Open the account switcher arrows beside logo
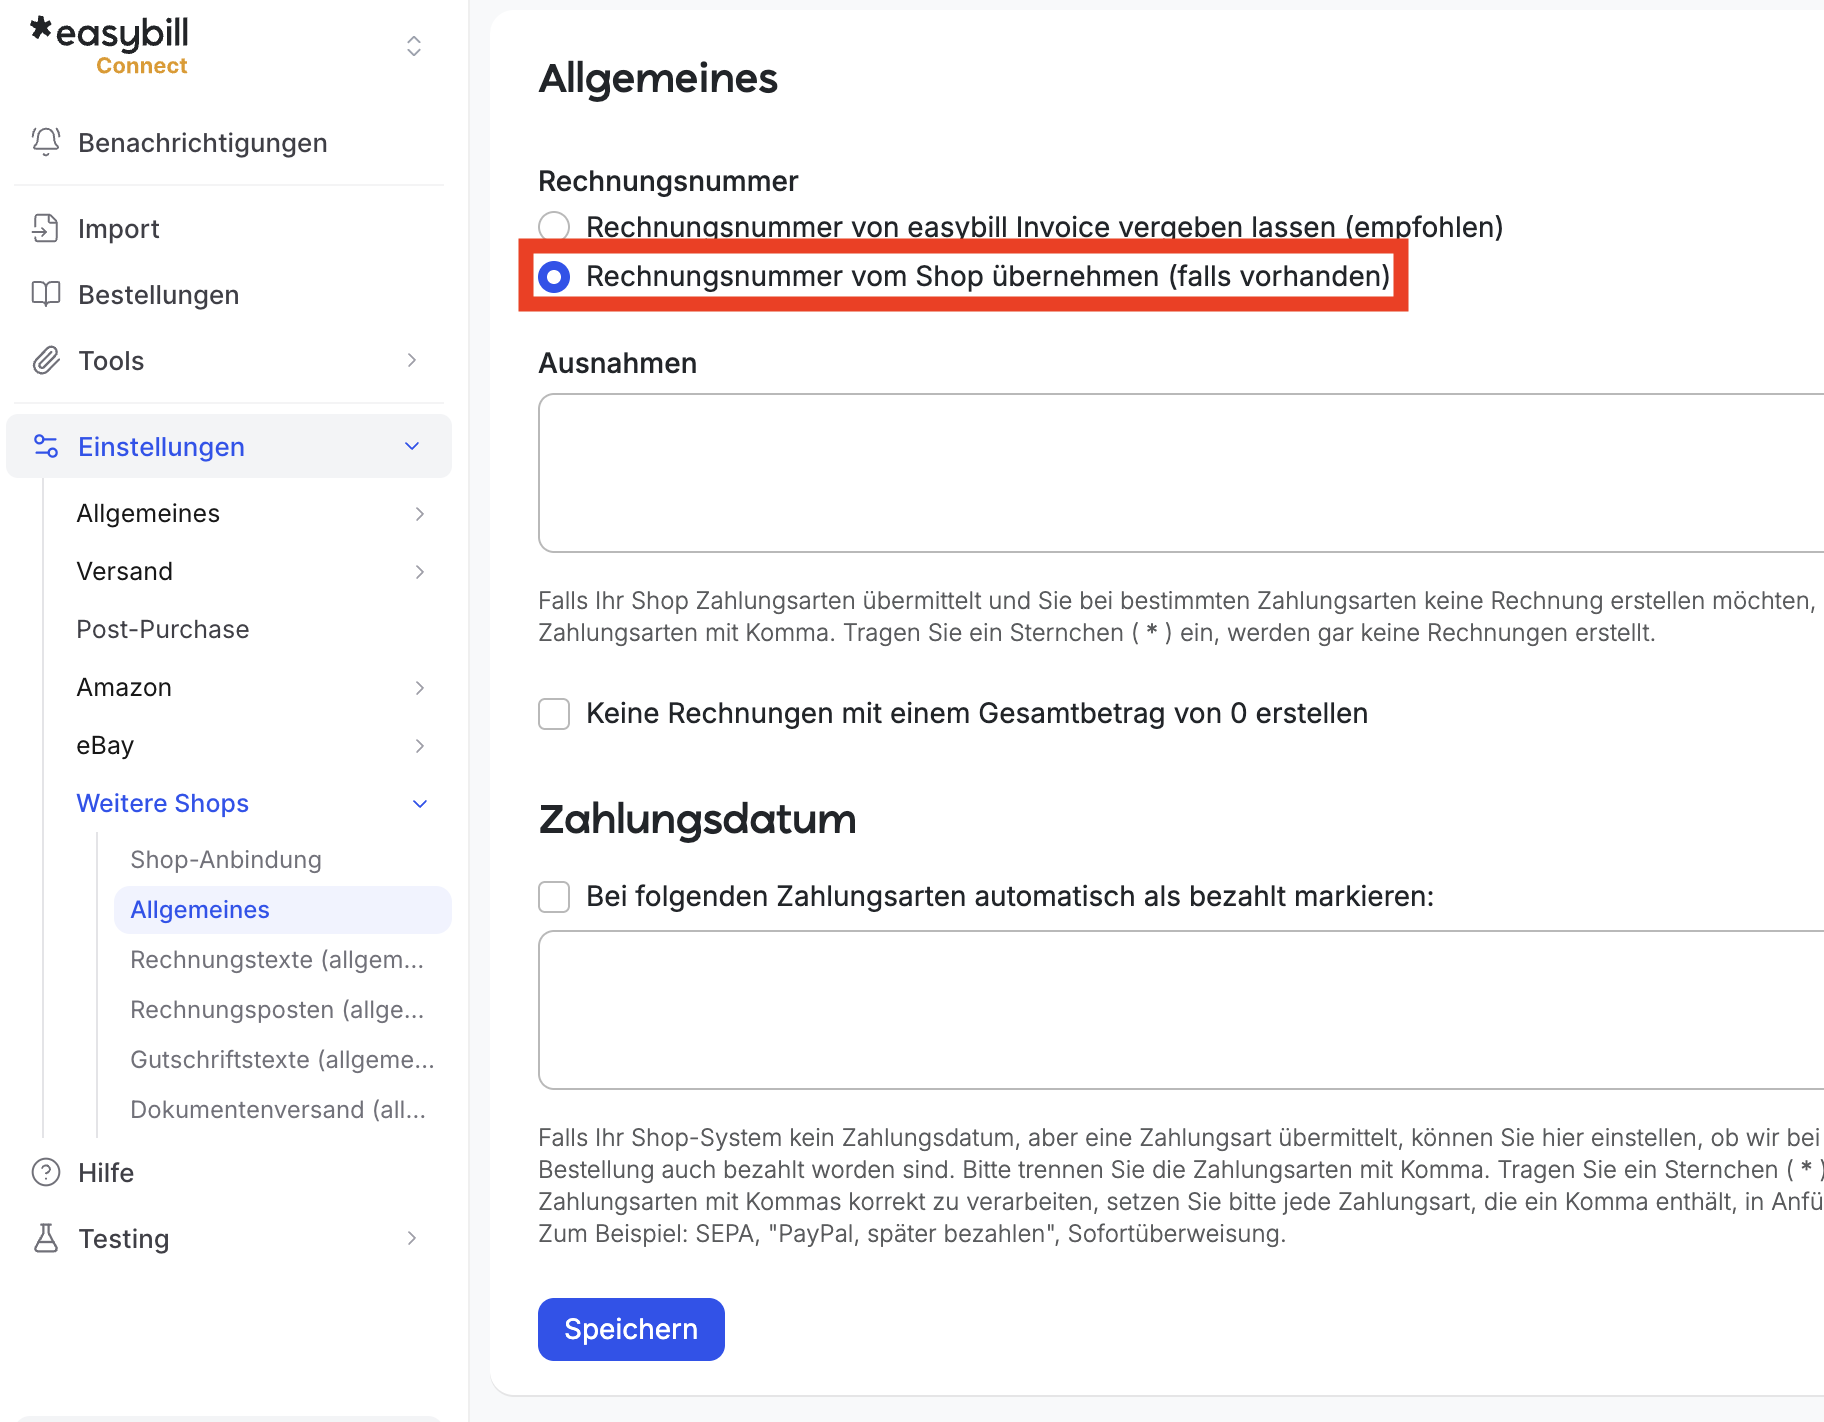 coord(414,46)
